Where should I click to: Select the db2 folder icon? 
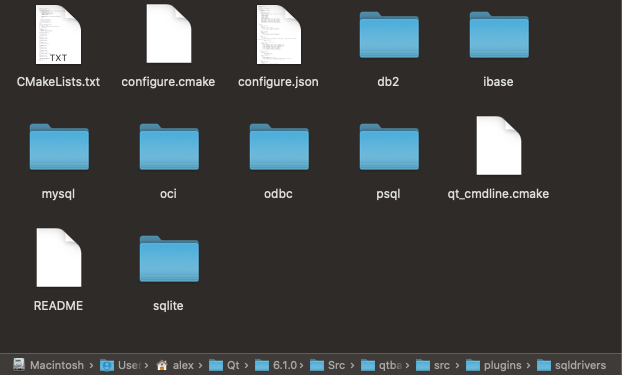pyautogui.click(x=389, y=35)
